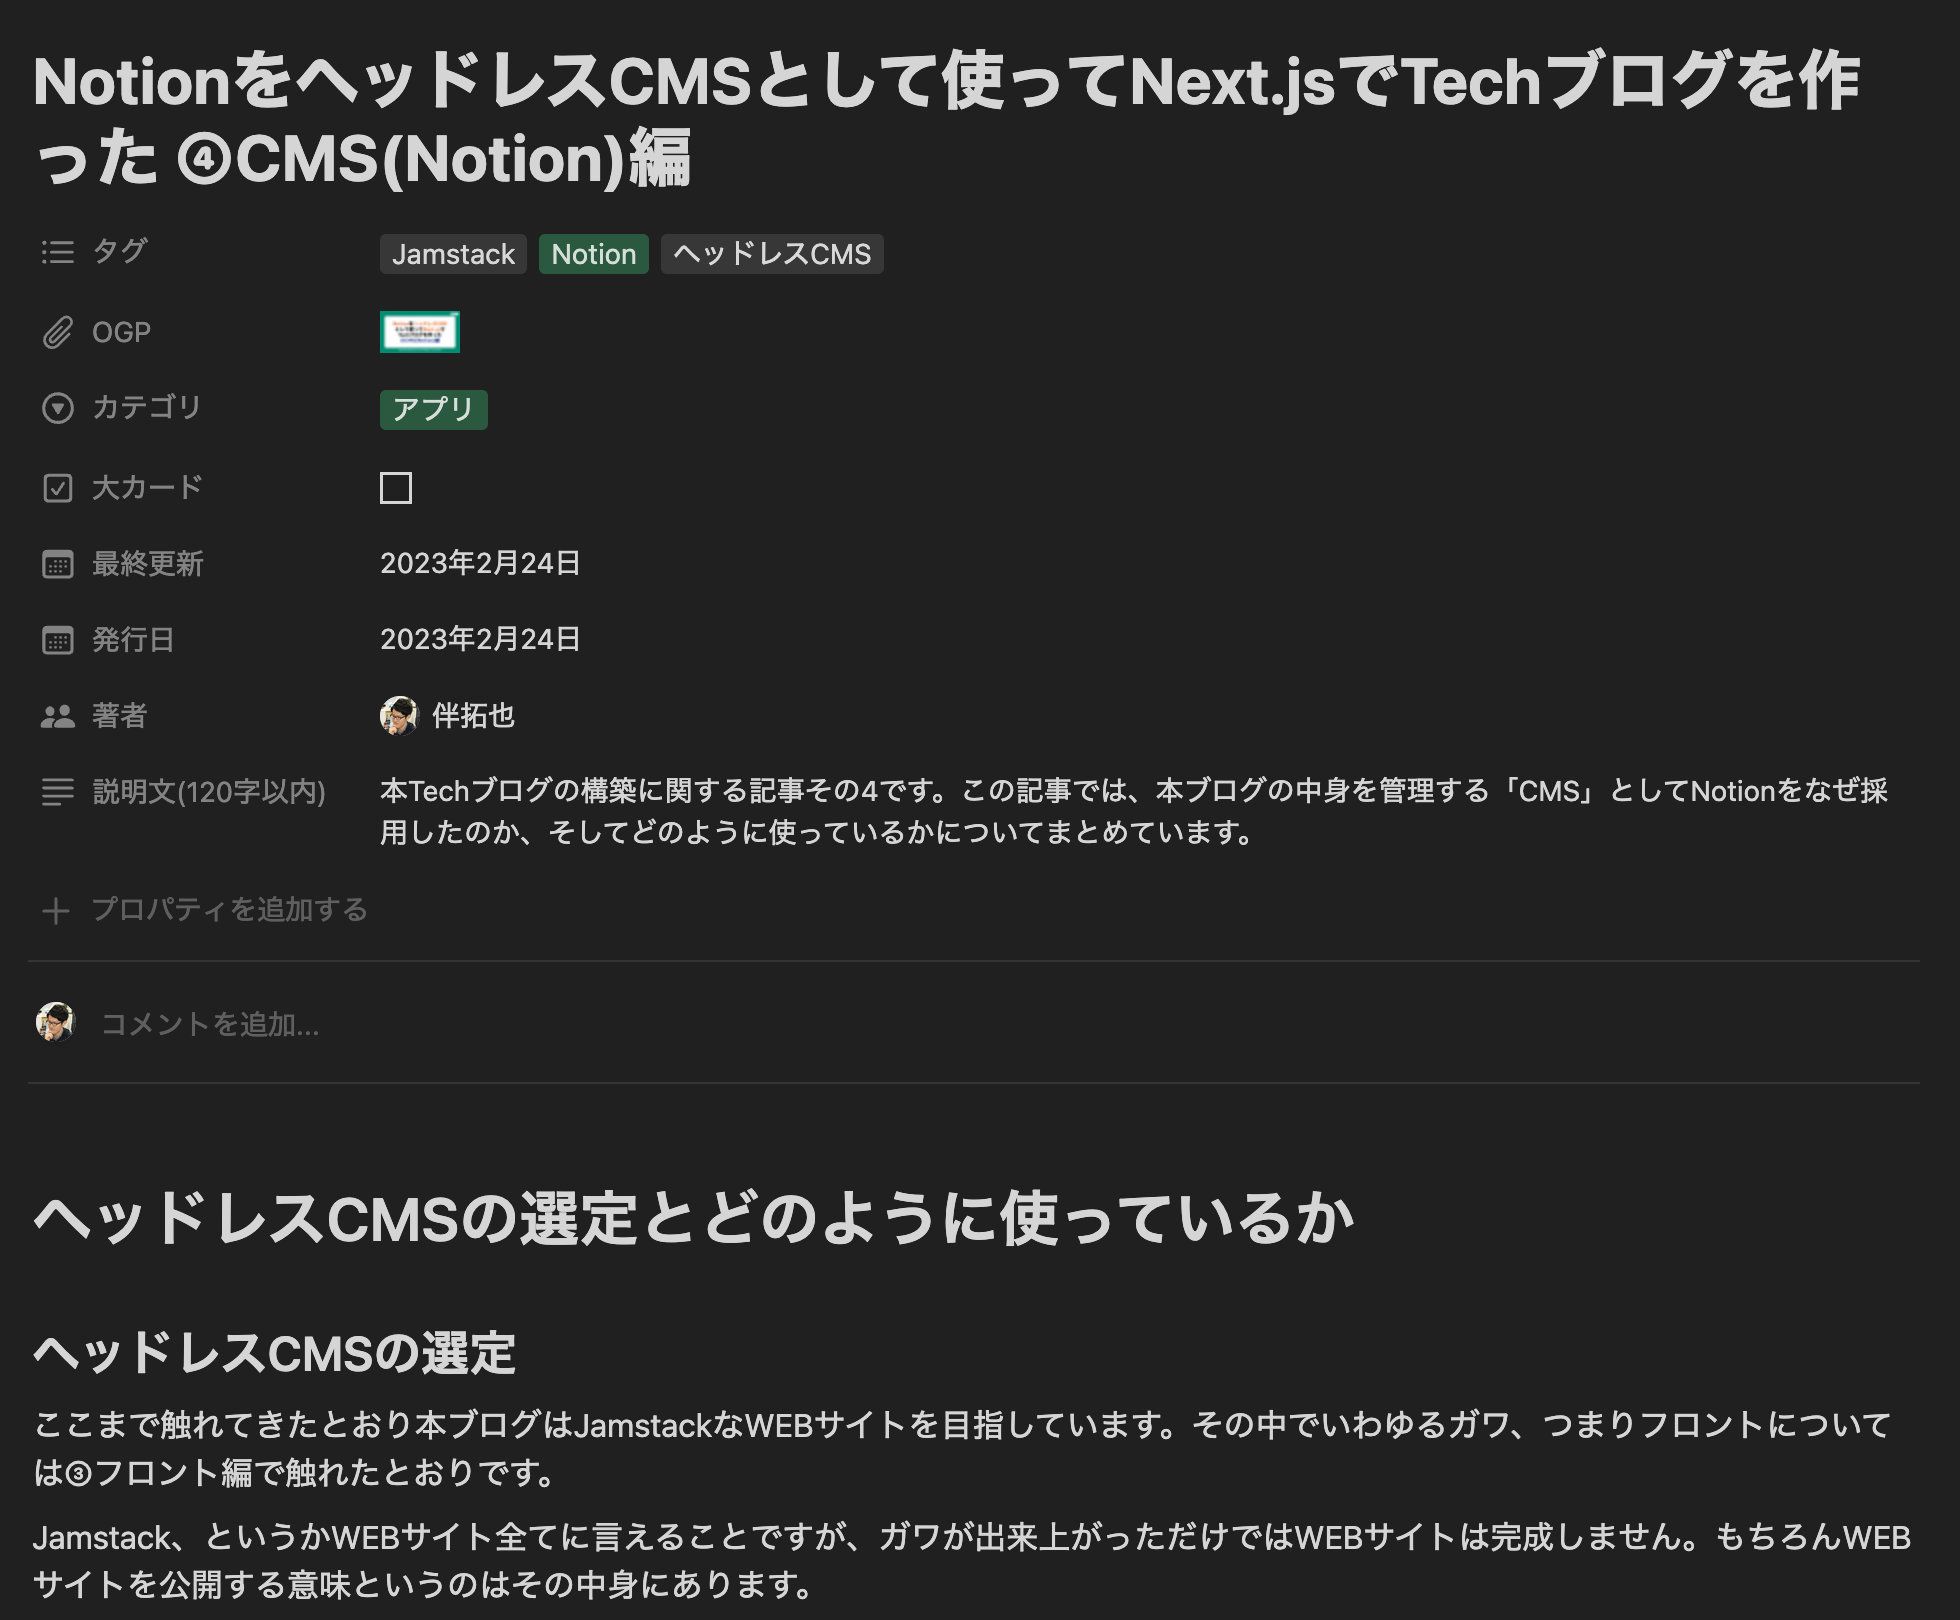Select the green Notion tag
This screenshot has width=1960, height=1620.
[593, 254]
